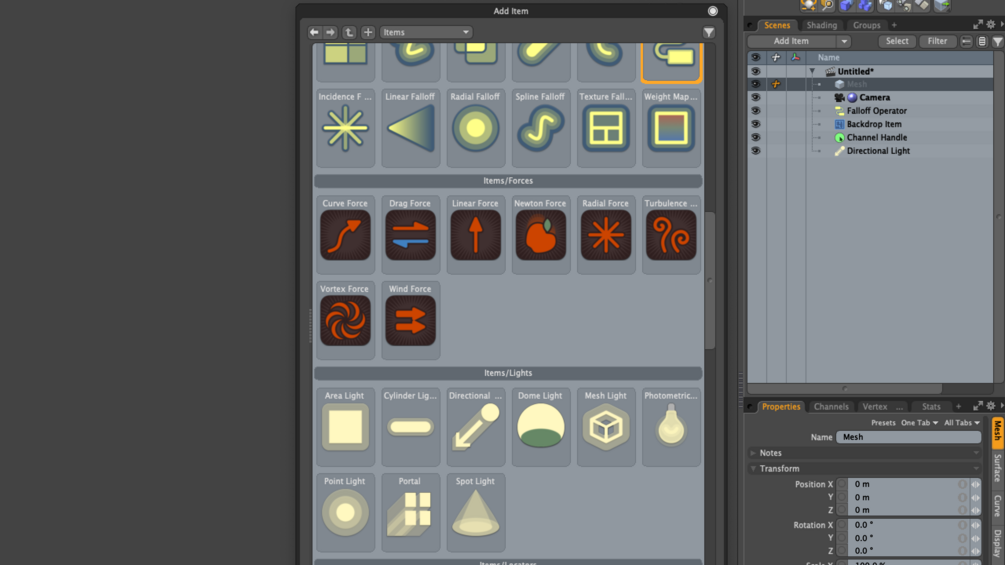
Task: Click the Name field containing Mesh
Action: (908, 437)
